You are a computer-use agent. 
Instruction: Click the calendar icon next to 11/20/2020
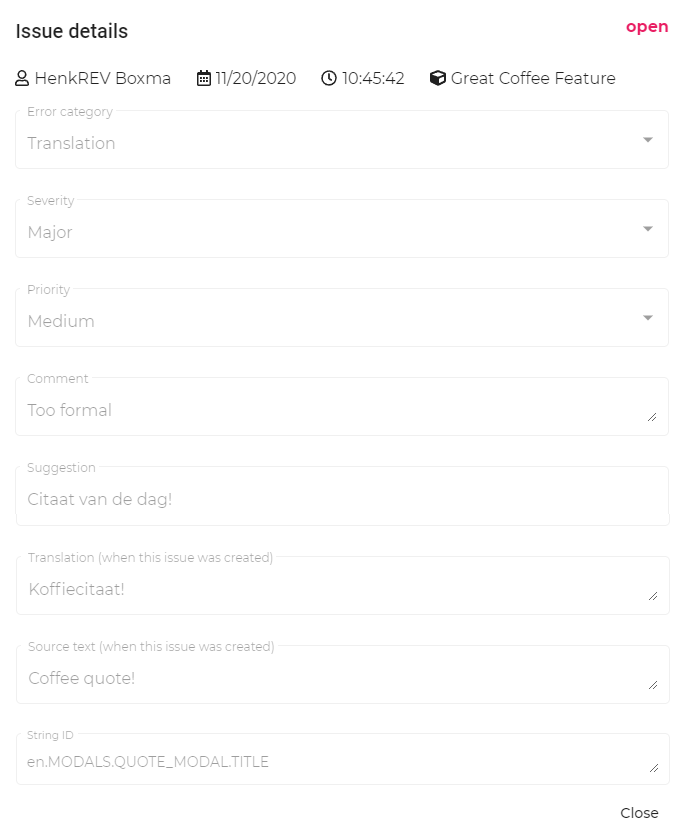pyautogui.click(x=204, y=78)
